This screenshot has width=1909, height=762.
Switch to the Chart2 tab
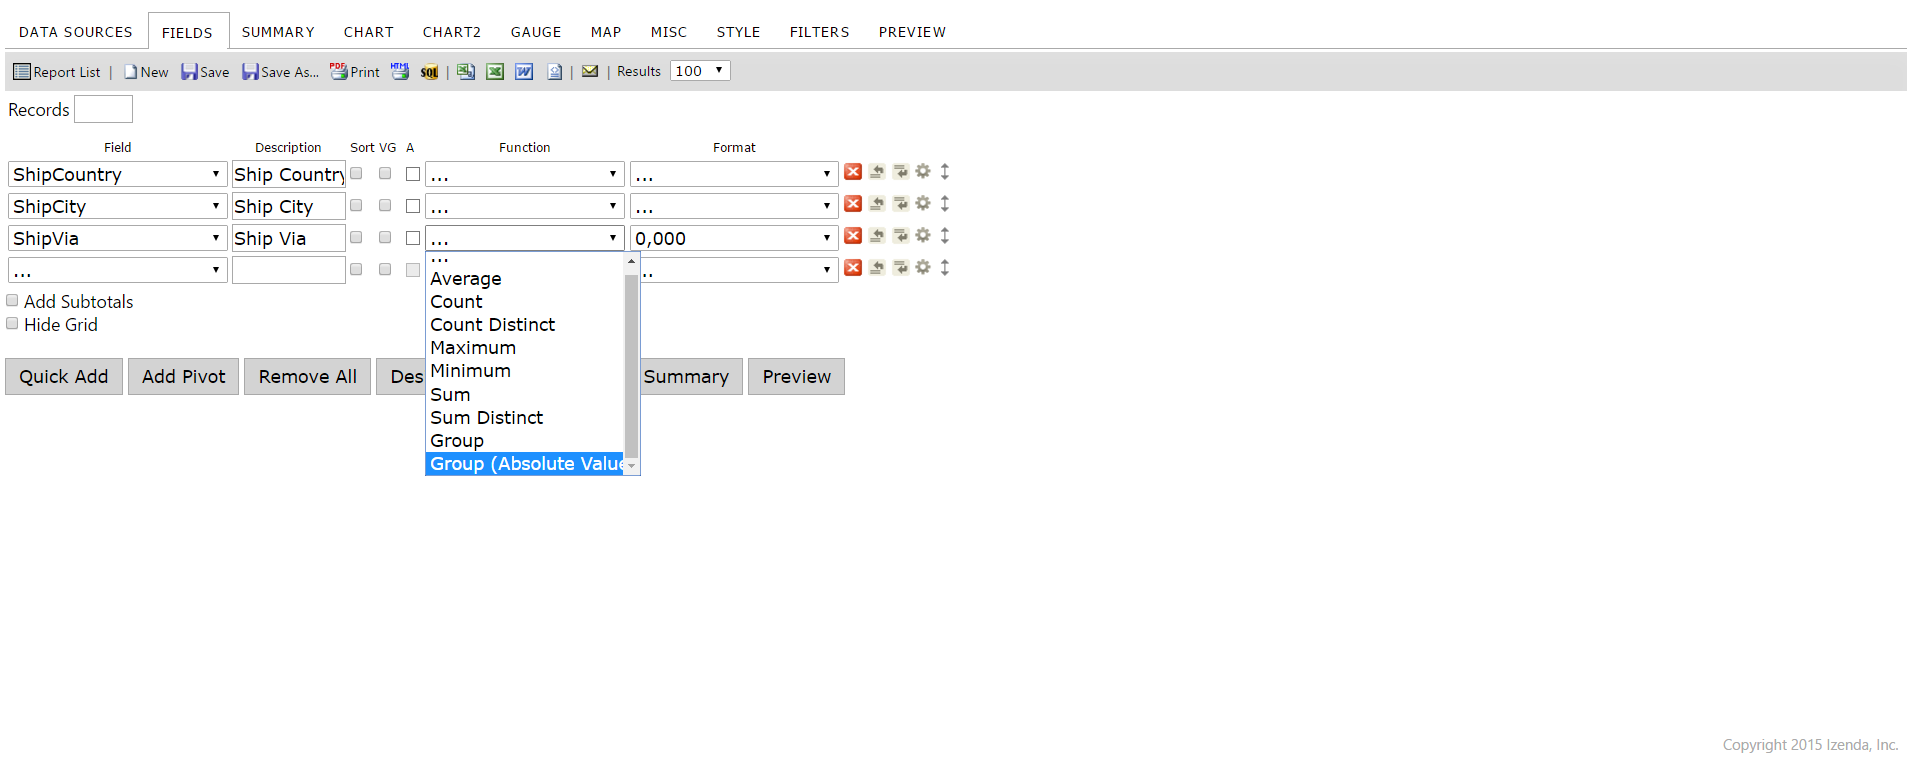click(x=452, y=32)
